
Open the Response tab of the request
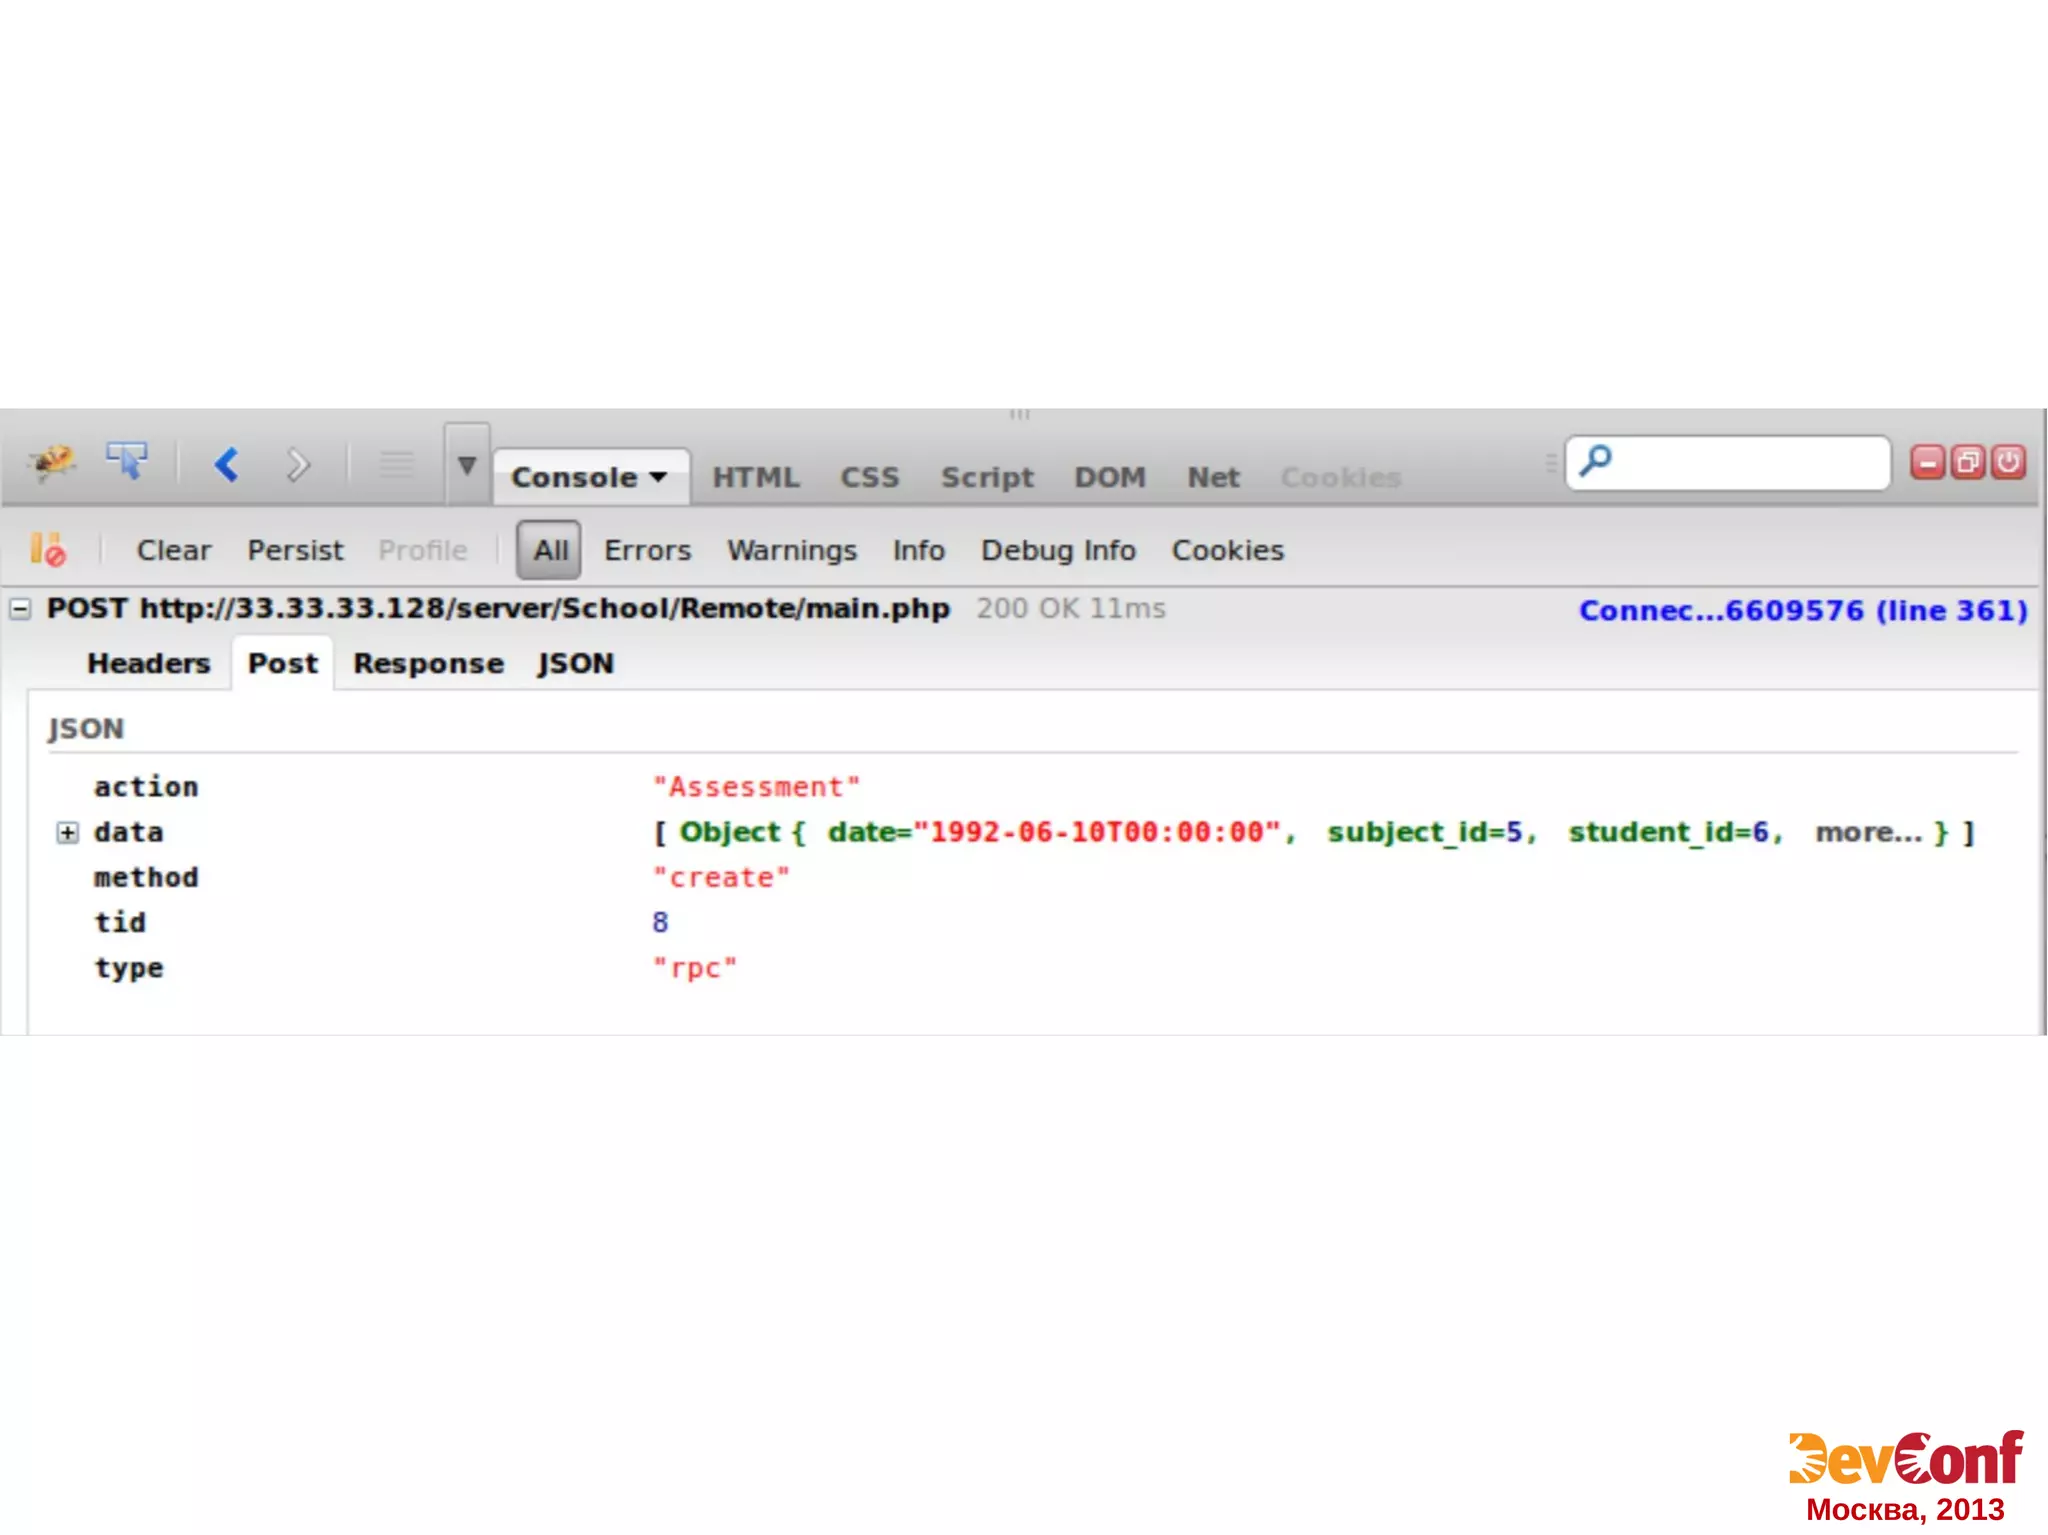point(428,663)
